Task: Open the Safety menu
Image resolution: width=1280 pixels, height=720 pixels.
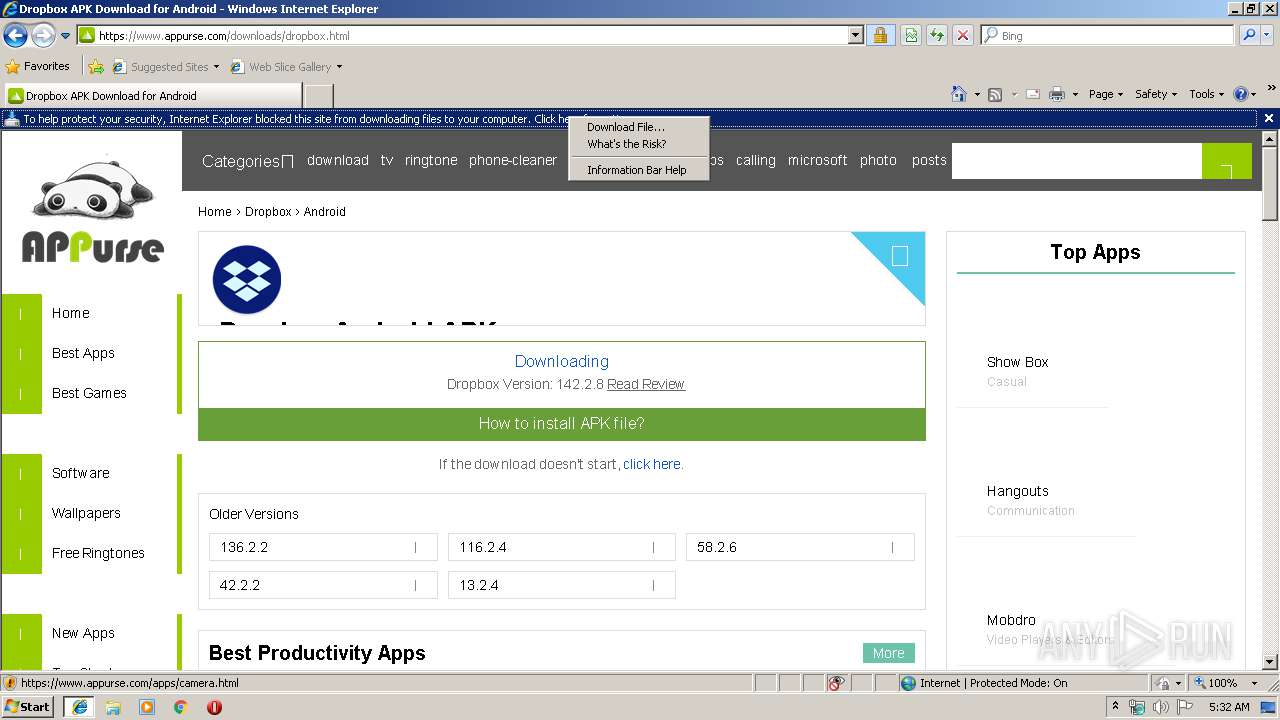Action: [1156, 94]
